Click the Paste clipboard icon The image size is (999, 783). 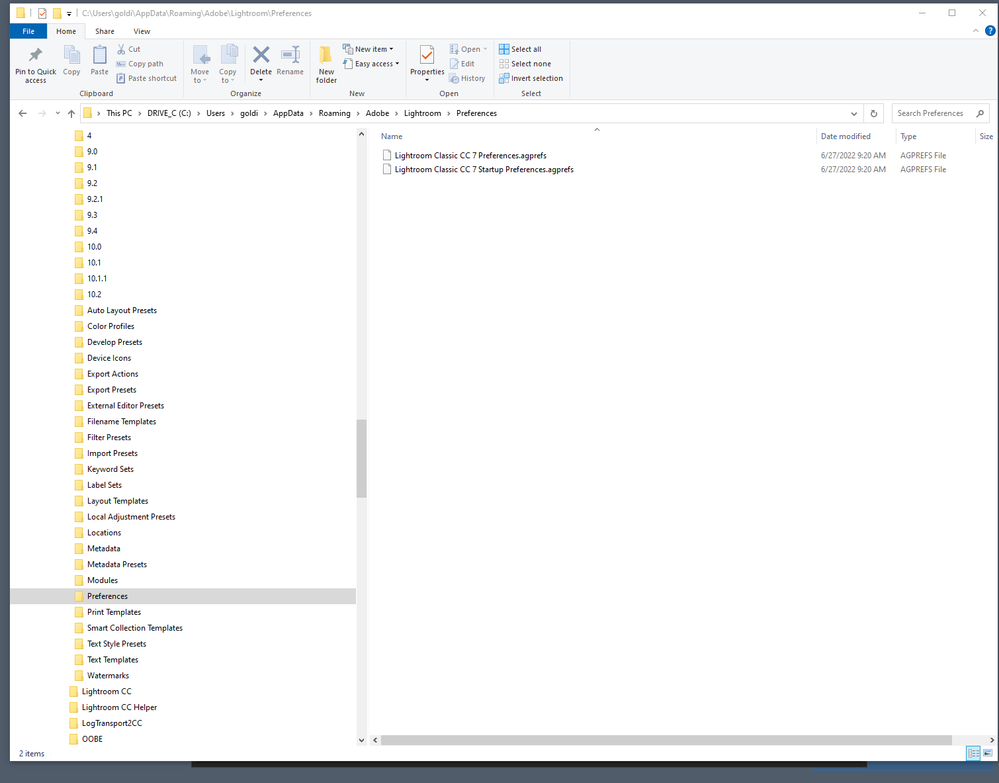[x=99, y=55]
